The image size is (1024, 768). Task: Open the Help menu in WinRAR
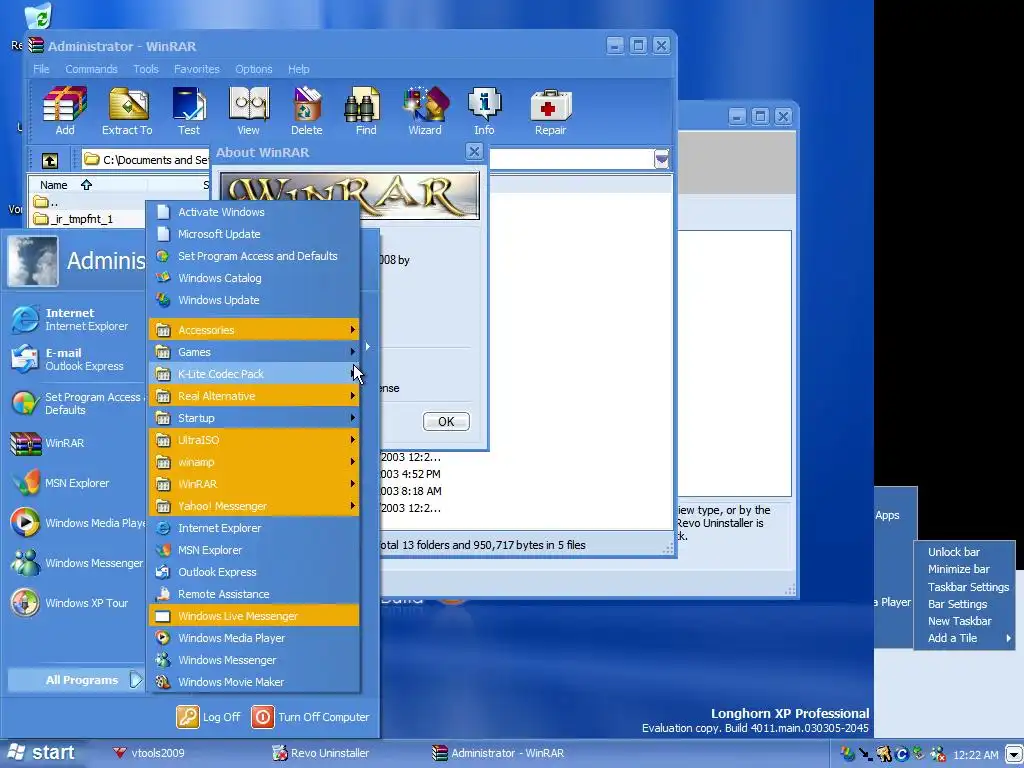298,69
